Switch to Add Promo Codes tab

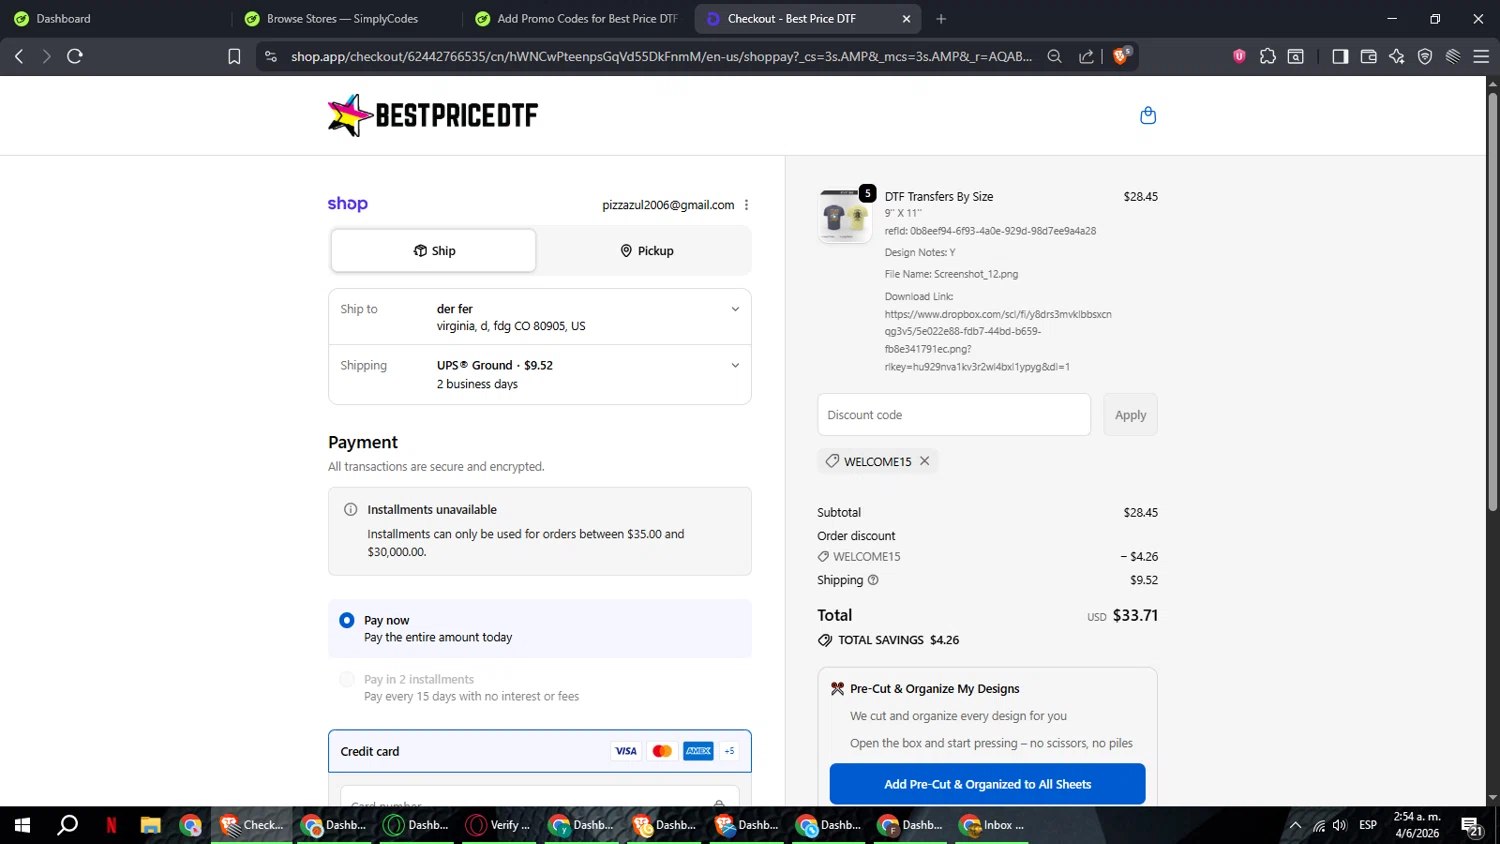click(578, 19)
